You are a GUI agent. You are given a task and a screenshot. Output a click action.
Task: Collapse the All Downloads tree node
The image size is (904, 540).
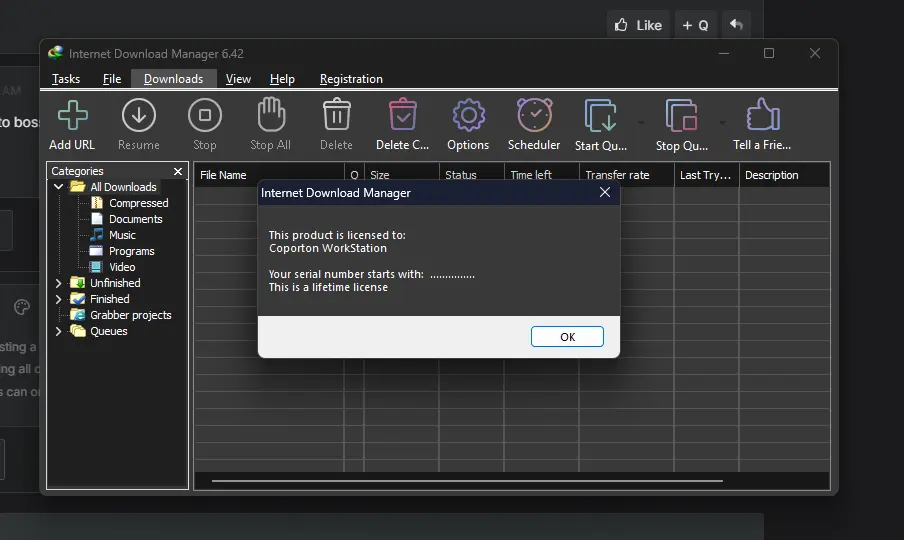58,187
